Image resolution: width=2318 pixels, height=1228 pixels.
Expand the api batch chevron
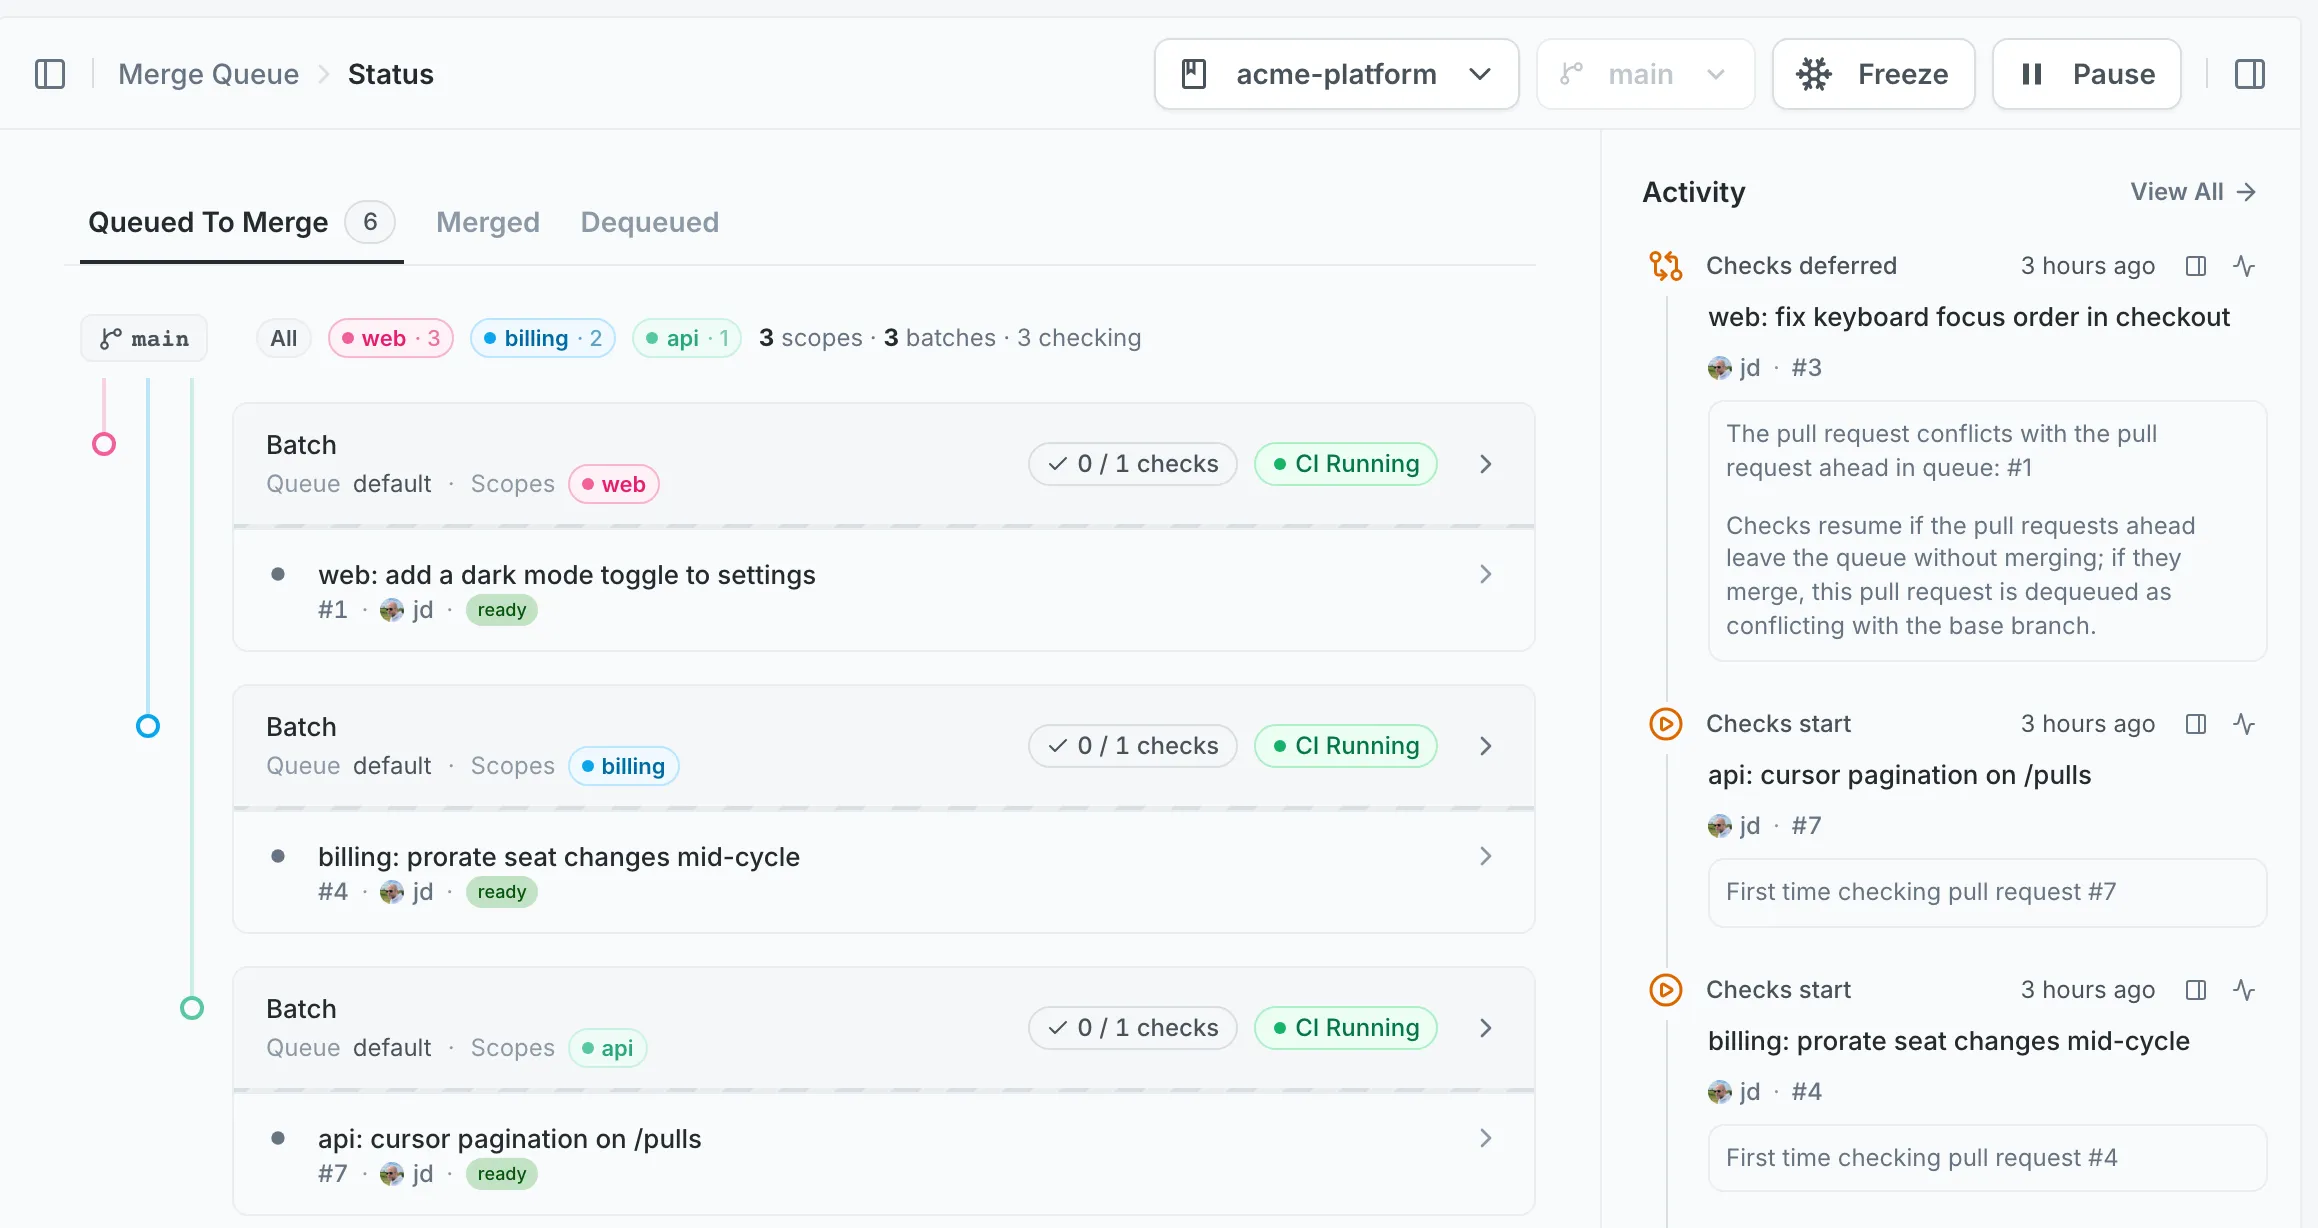tap(1486, 1028)
